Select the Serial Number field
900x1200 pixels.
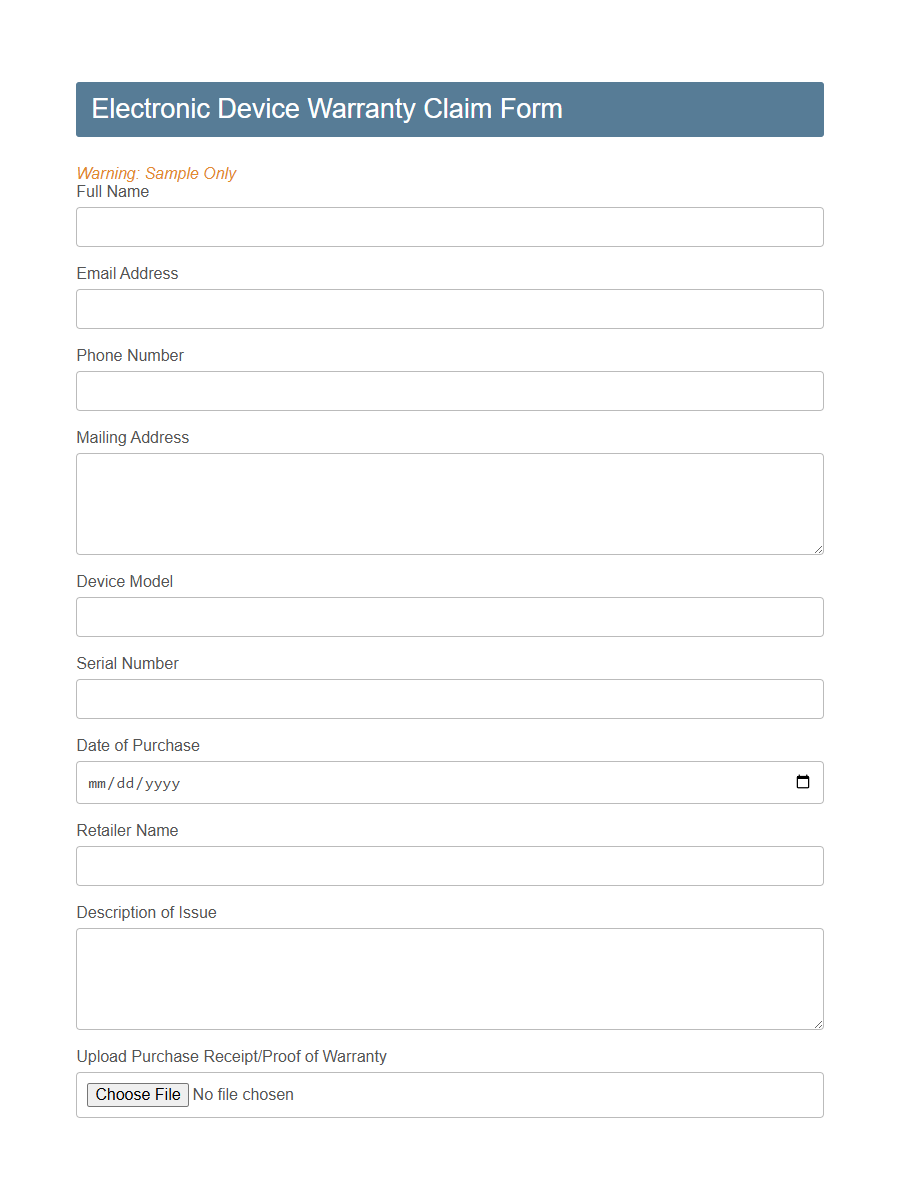coord(449,699)
